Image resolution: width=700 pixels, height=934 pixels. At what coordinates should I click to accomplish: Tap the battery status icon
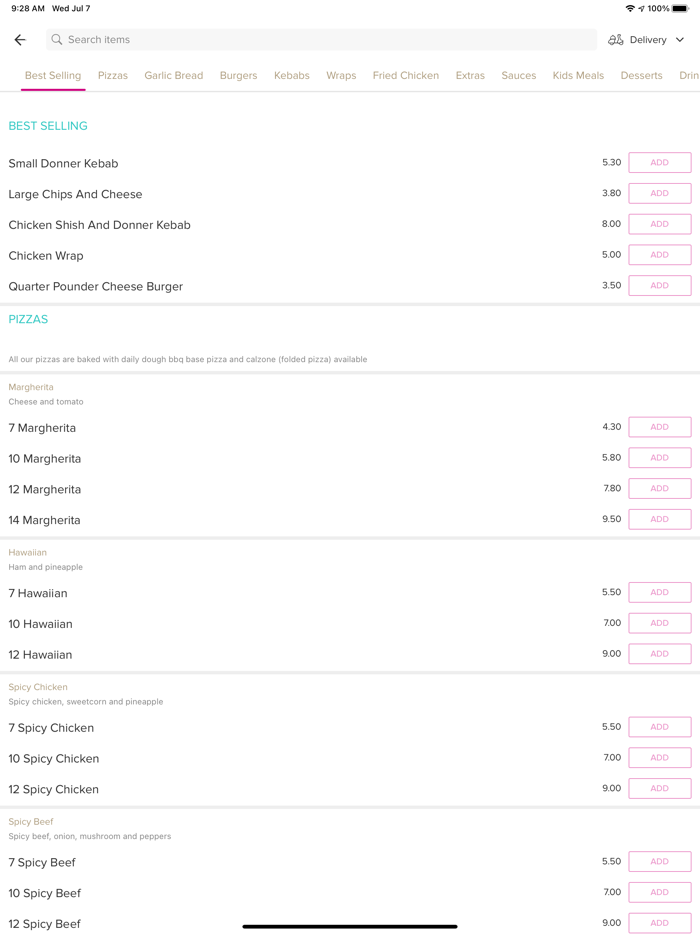point(680,8)
